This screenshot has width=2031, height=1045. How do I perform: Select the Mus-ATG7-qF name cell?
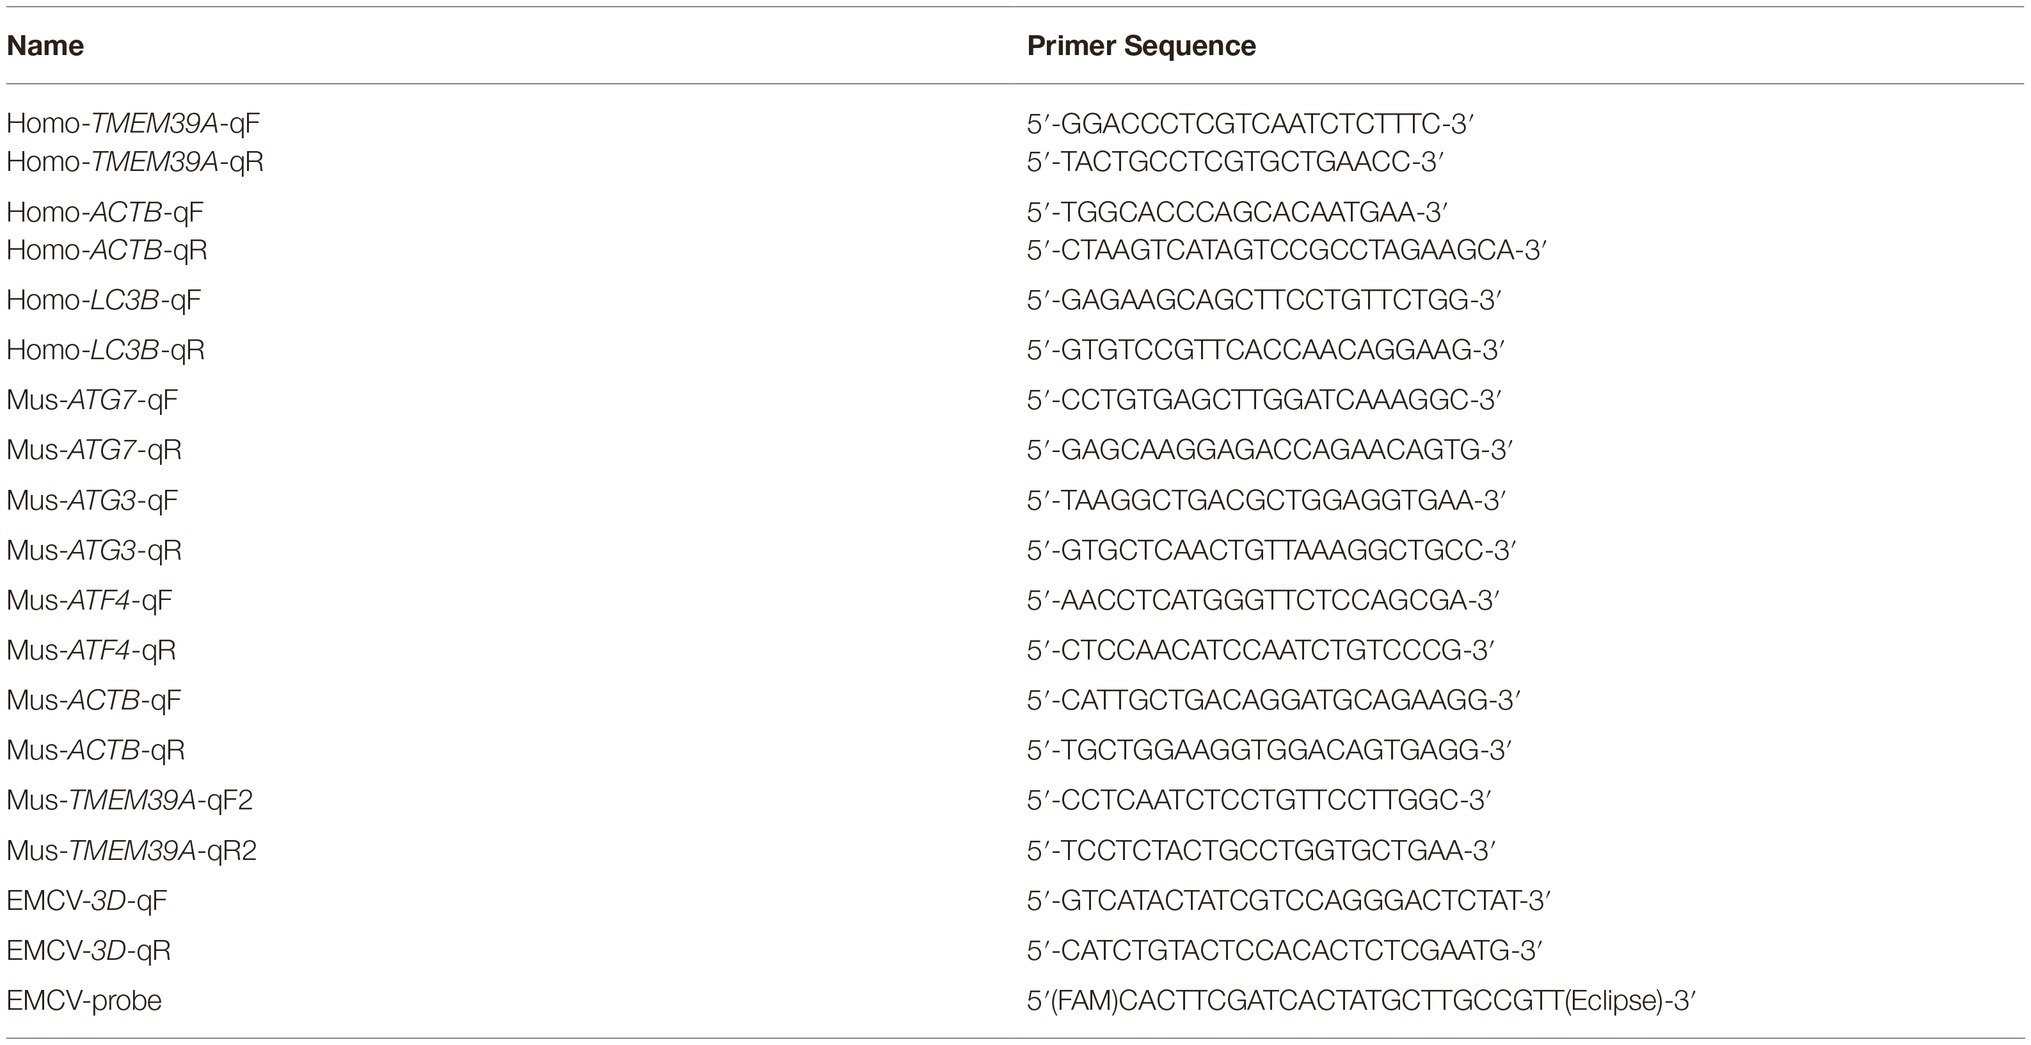[92, 400]
